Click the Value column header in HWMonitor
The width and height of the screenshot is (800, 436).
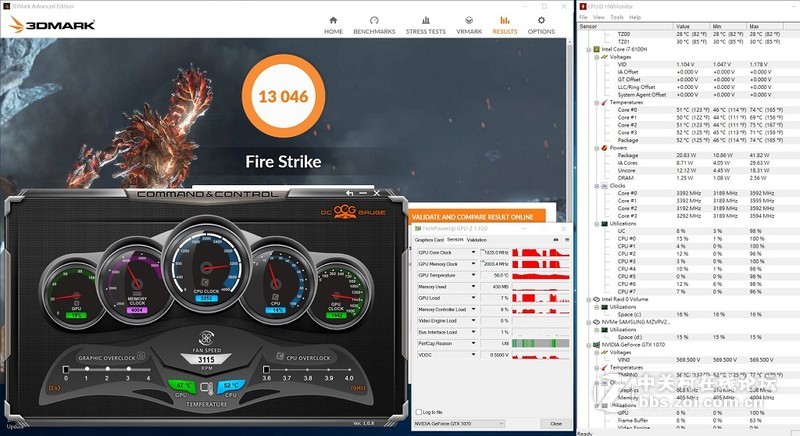(x=691, y=26)
